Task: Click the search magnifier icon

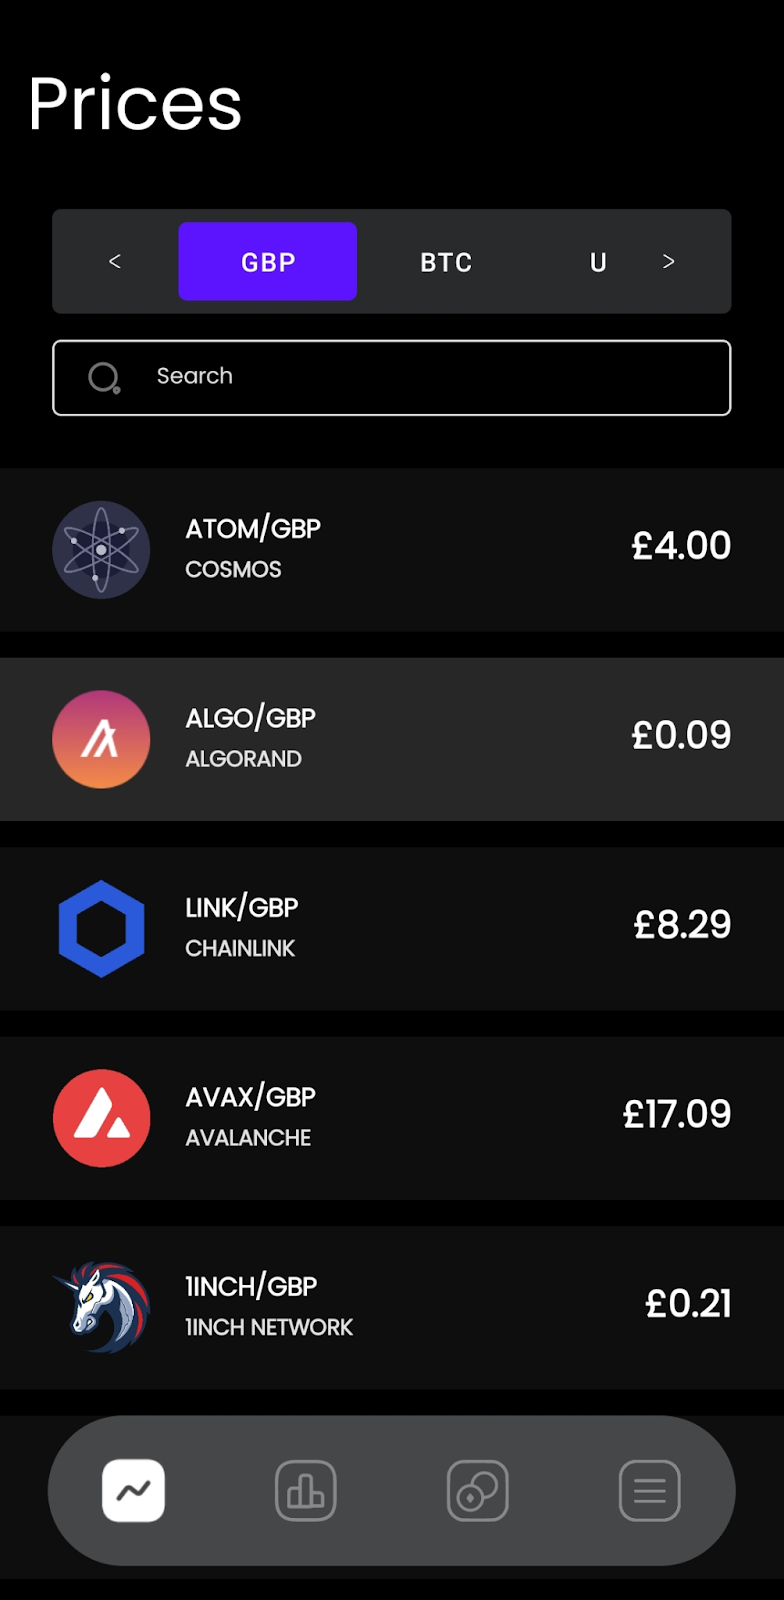Action: (x=104, y=378)
